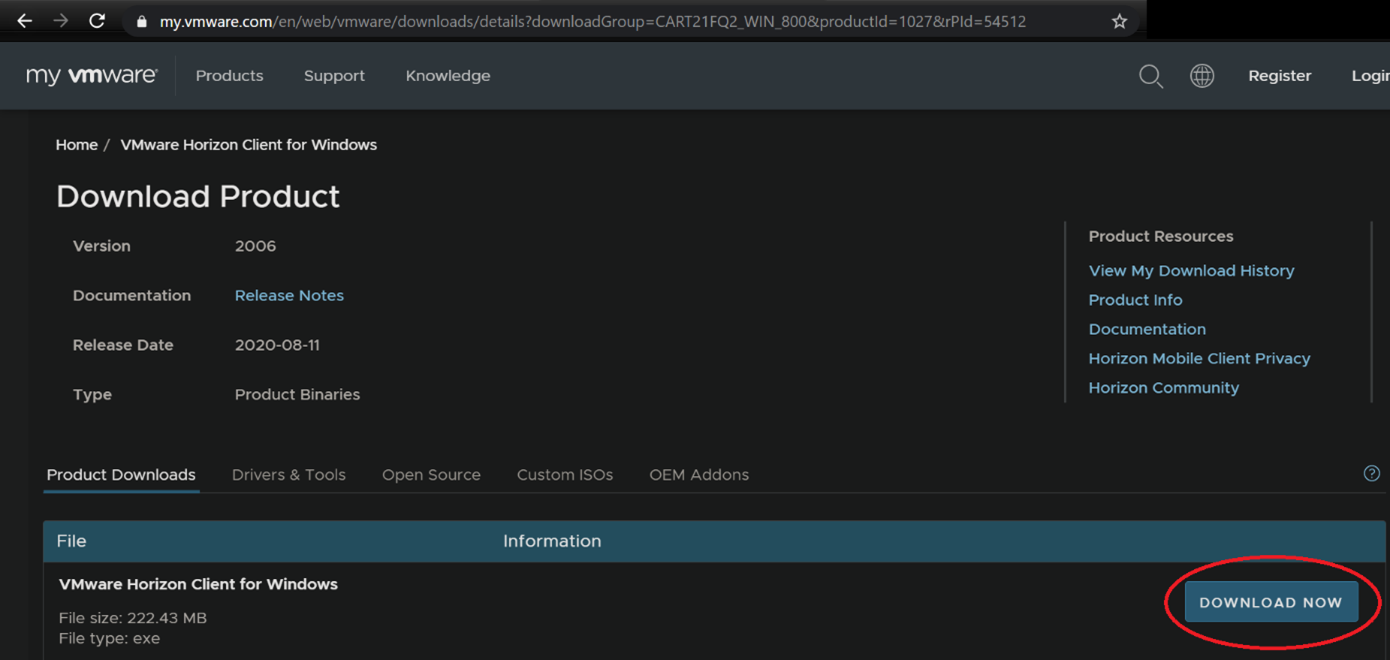Open the Knowledge menu
This screenshot has height=660, width=1390.
448,76
